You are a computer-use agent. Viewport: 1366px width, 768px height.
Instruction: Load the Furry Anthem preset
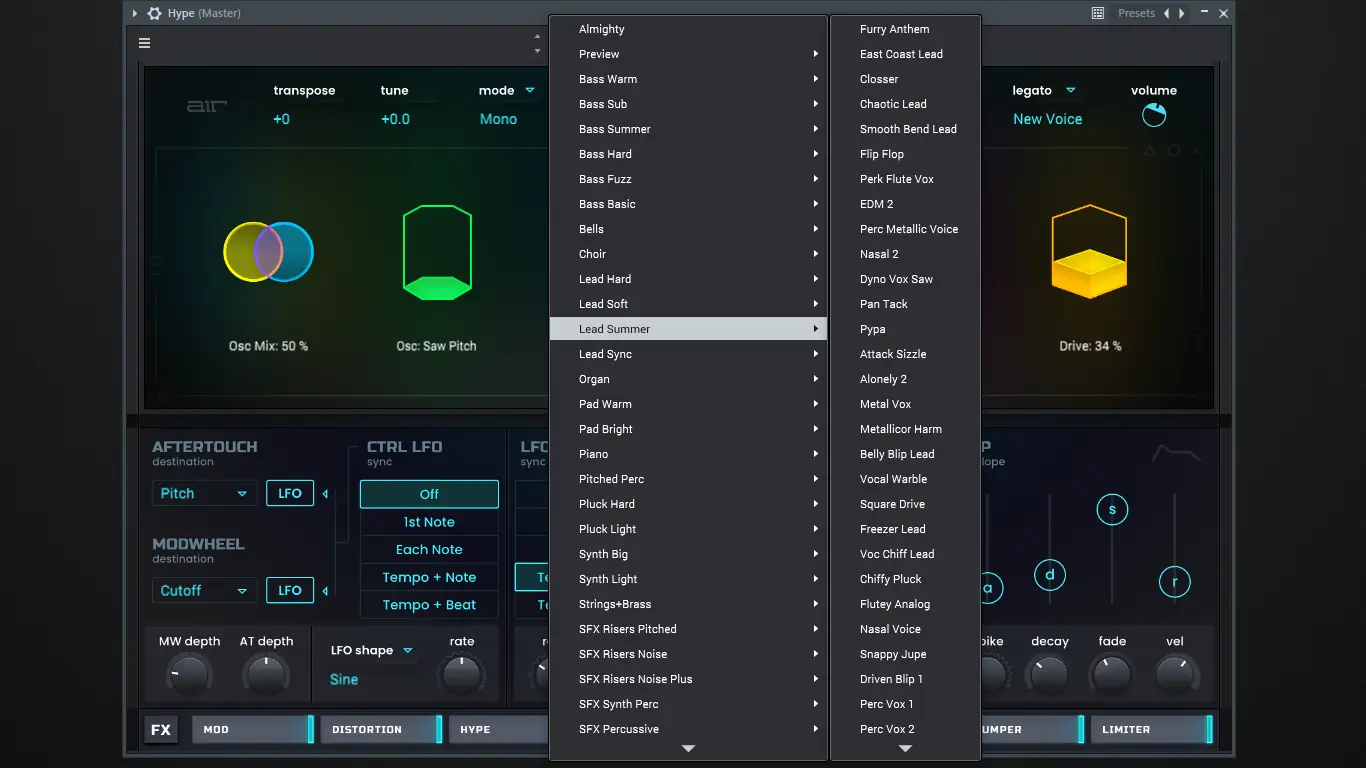click(905, 29)
